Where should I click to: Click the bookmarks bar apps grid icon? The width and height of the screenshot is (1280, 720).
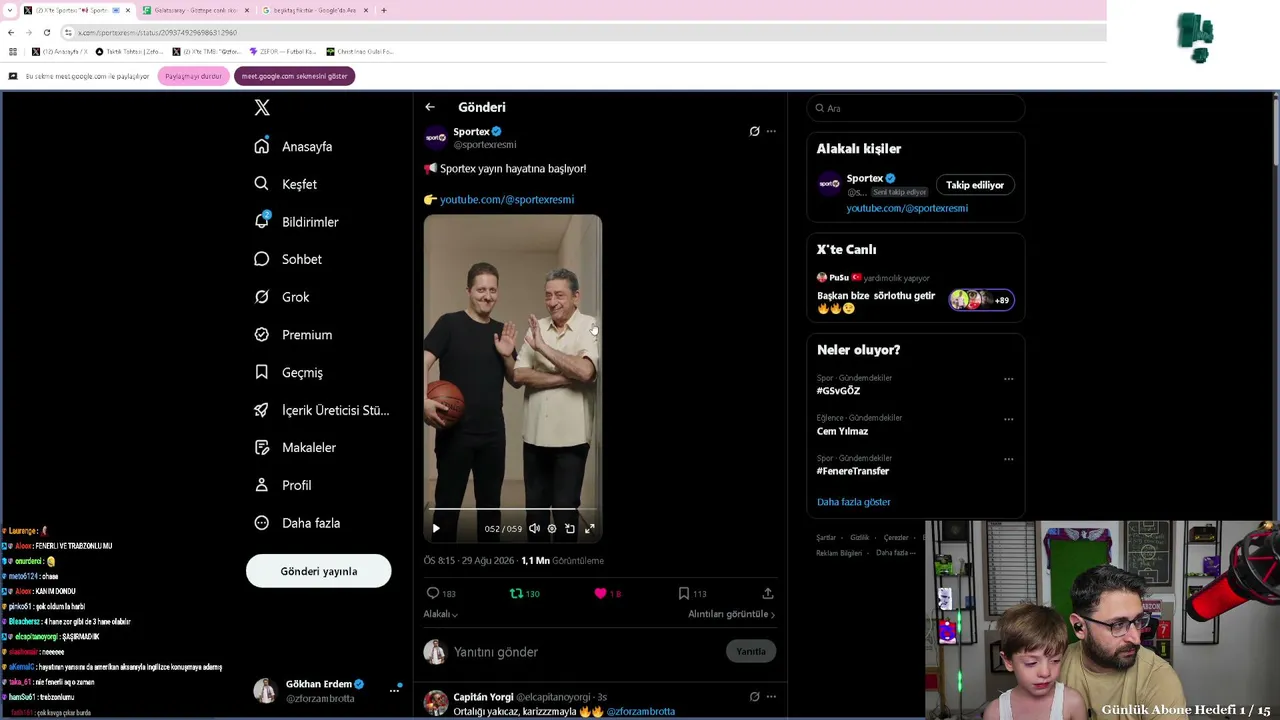[12, 51]
